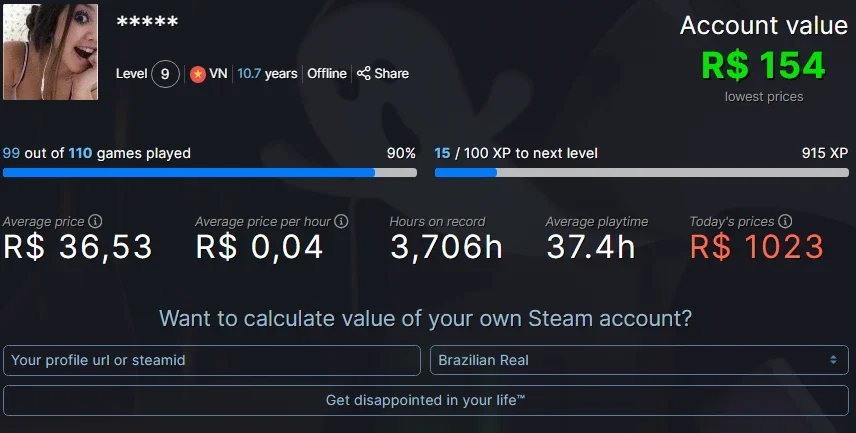Click the masked profile username
This screenshot has height=433, width=856.
[x=147, y=22]
